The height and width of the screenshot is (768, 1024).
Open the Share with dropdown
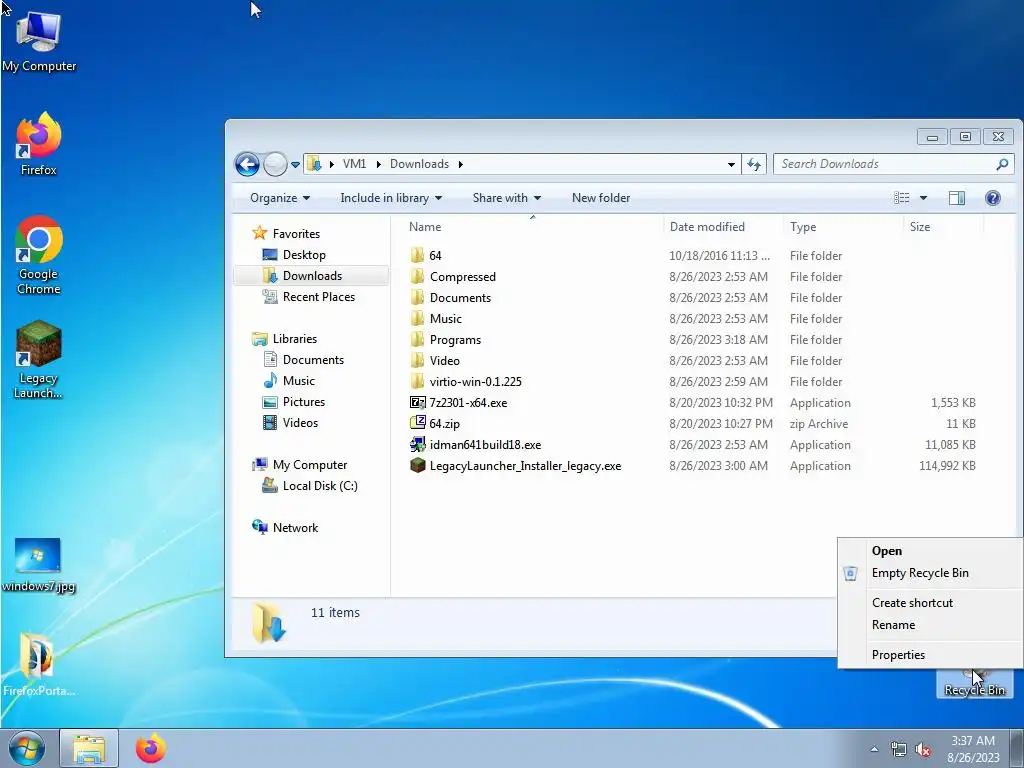coord(507,198)
